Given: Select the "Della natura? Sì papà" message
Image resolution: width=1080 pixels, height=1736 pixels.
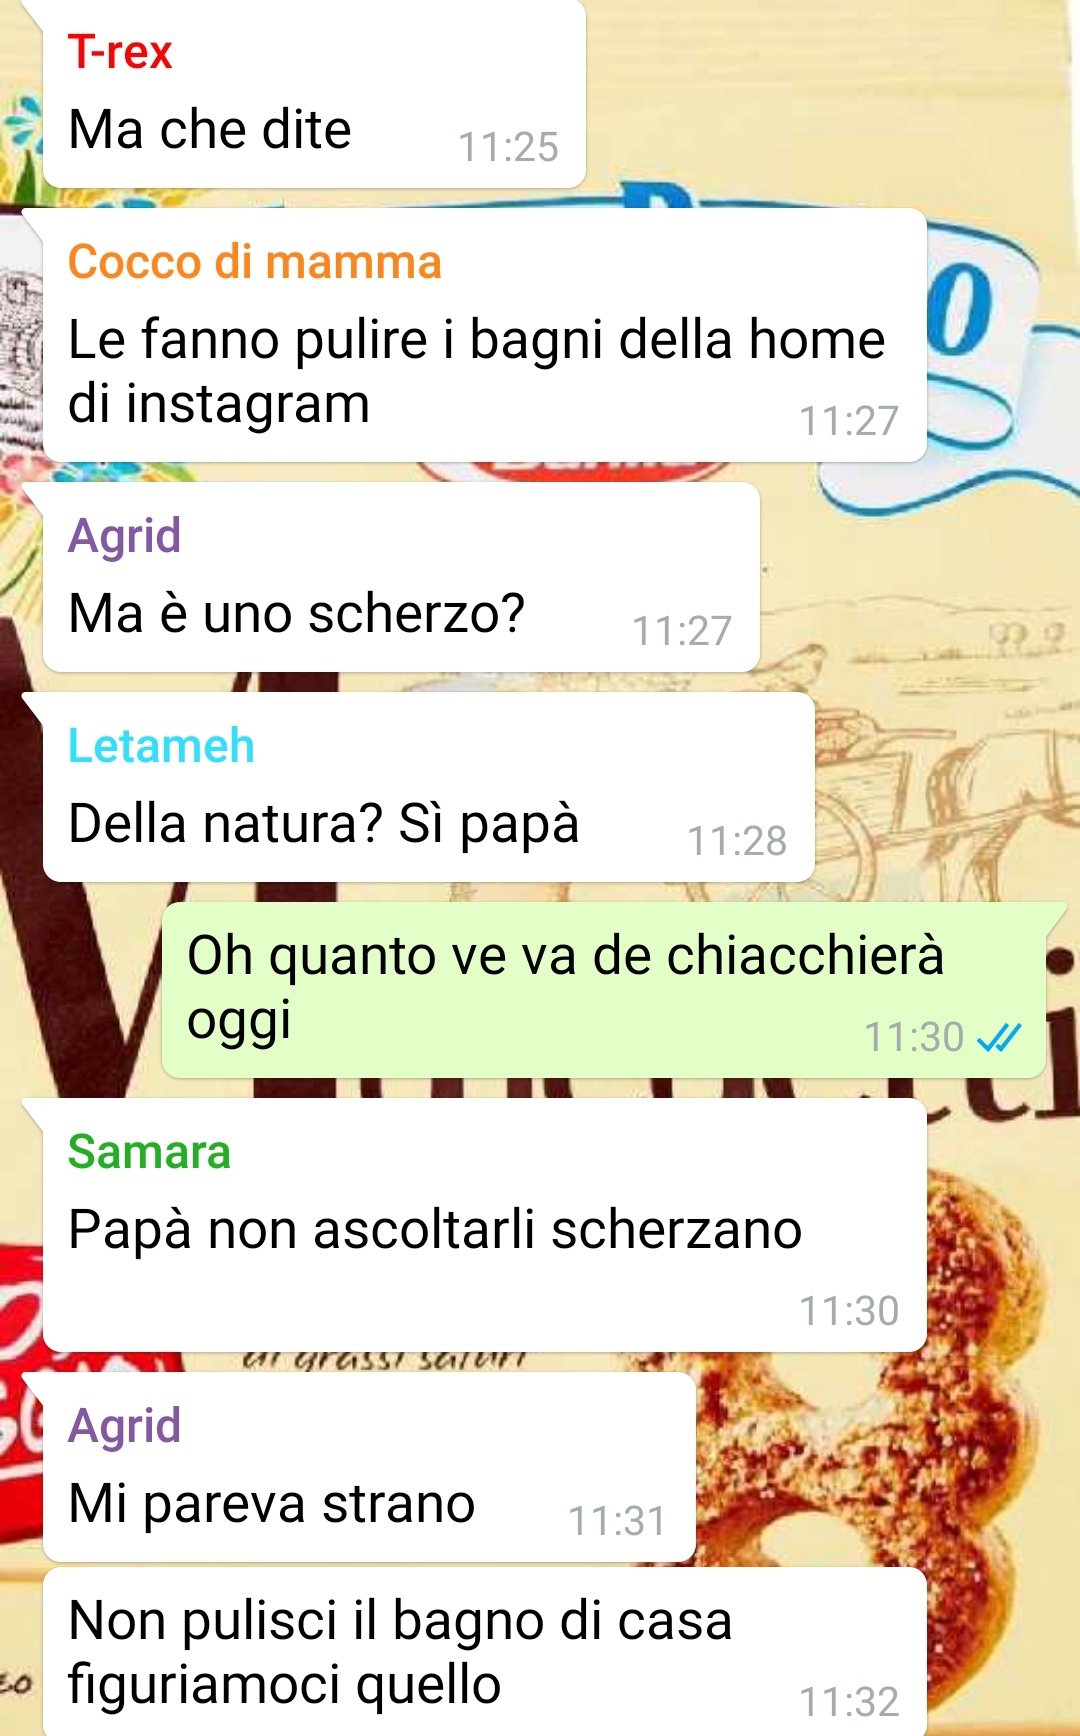Looking at the screenshot, I should pos(428,787).
